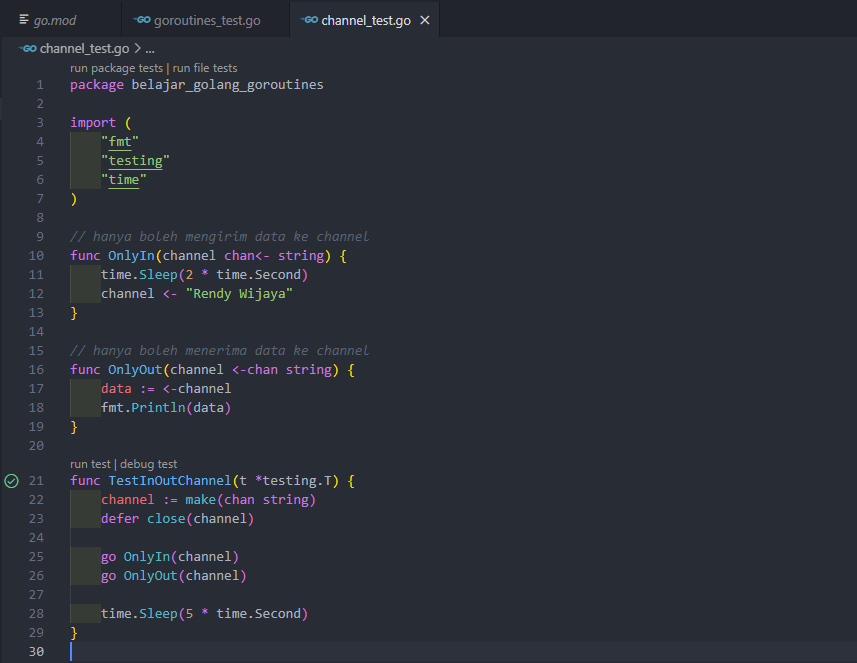Click 'defer close(channel)' on line 23
This screenshot has height=663, width=857.
click(178, 519)
